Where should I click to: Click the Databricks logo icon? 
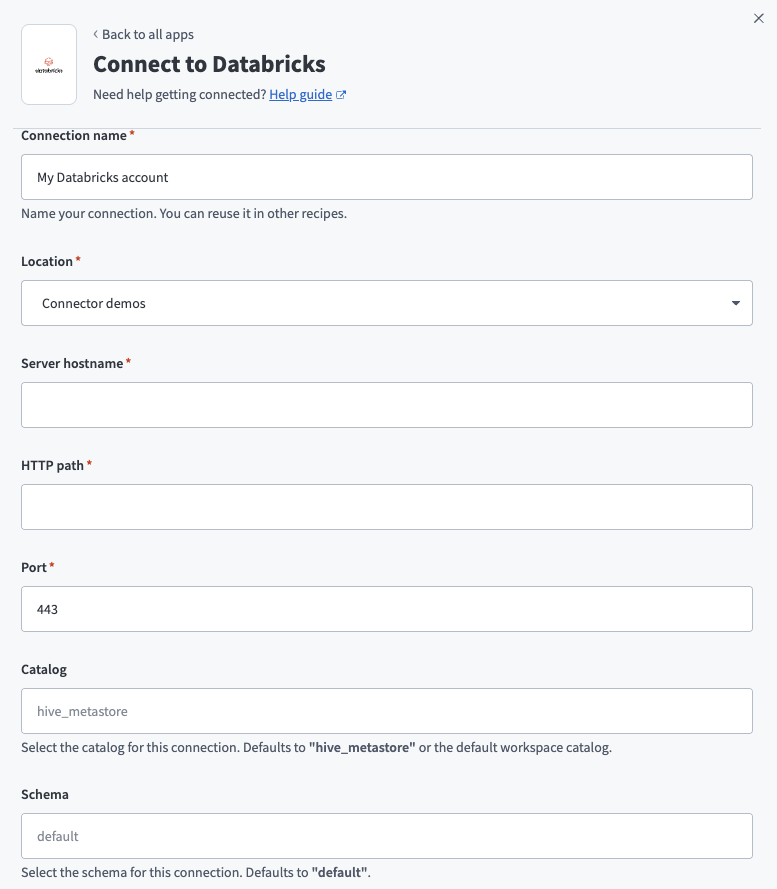tap(48, 63)
